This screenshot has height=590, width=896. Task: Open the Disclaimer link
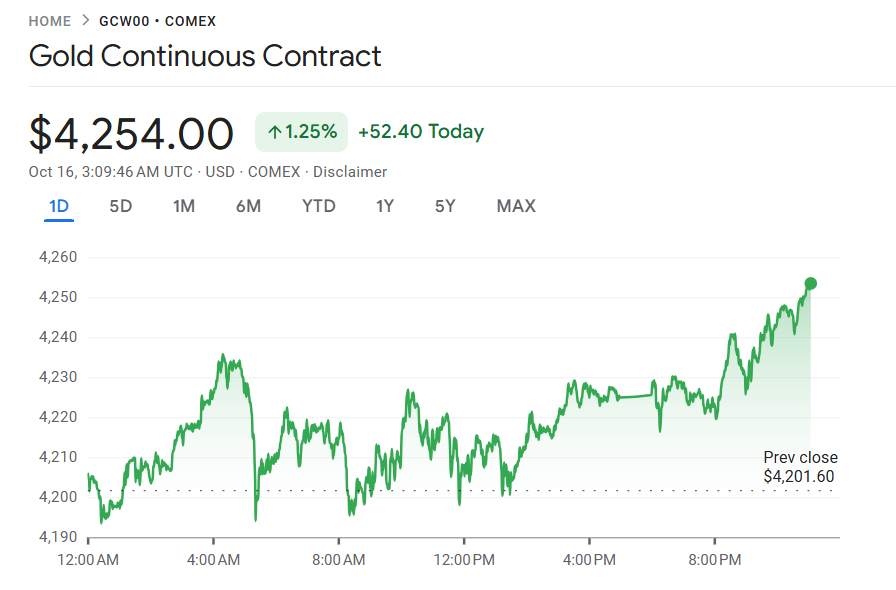pyautogui.click(x=350, y=172)
